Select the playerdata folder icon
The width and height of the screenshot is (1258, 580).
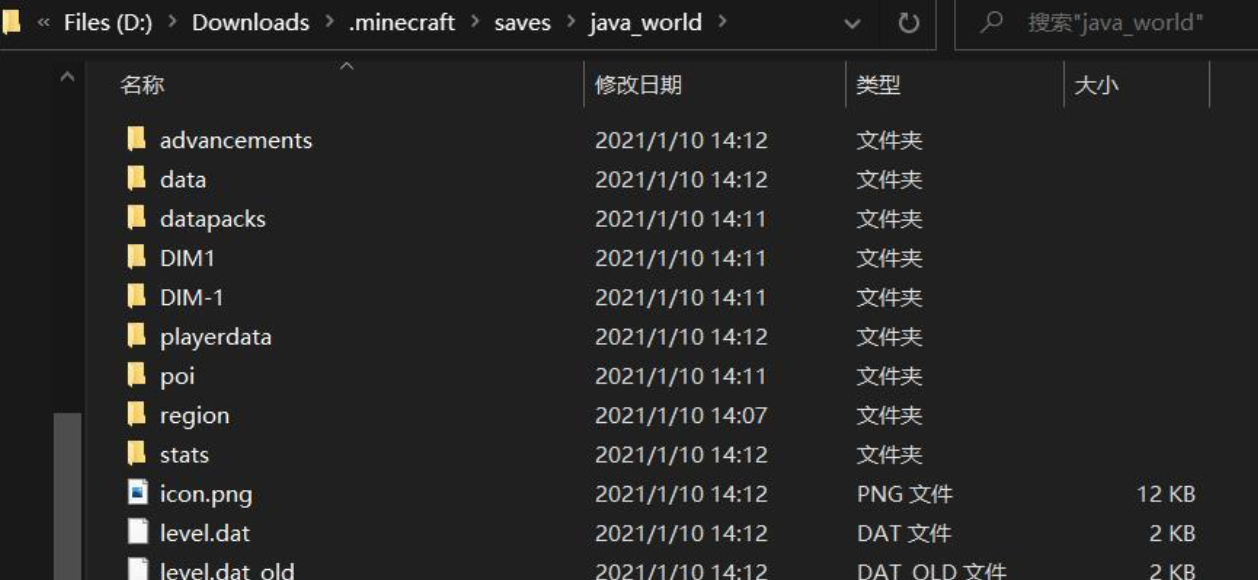(137, 336)
